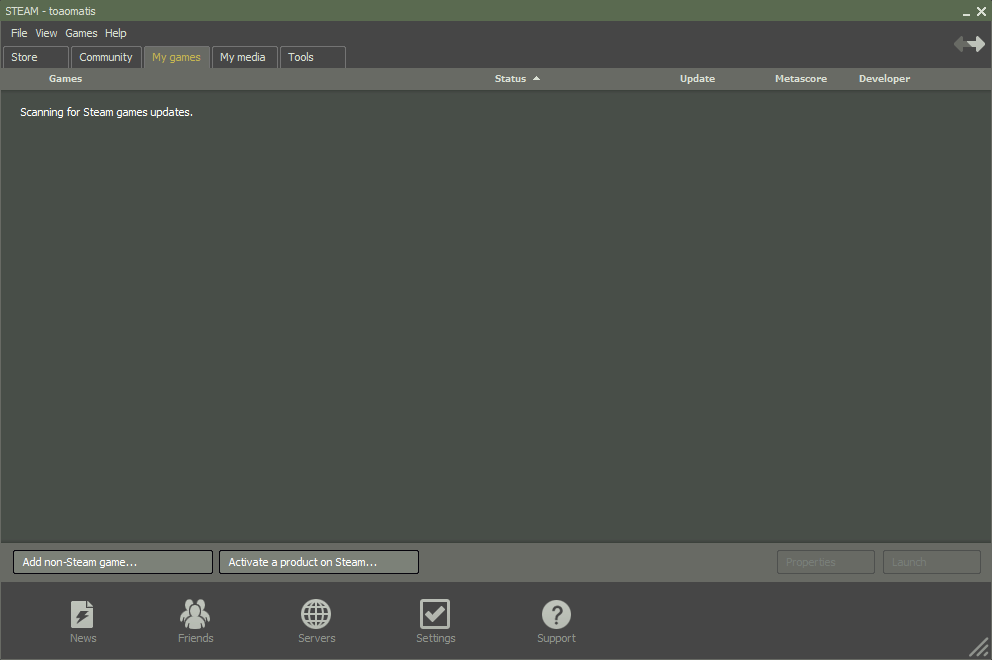Click the 'STEAM - toaomatis' title text
This screenshot has width=992, height=660.
pyautogui.click(x=51, y=11)
